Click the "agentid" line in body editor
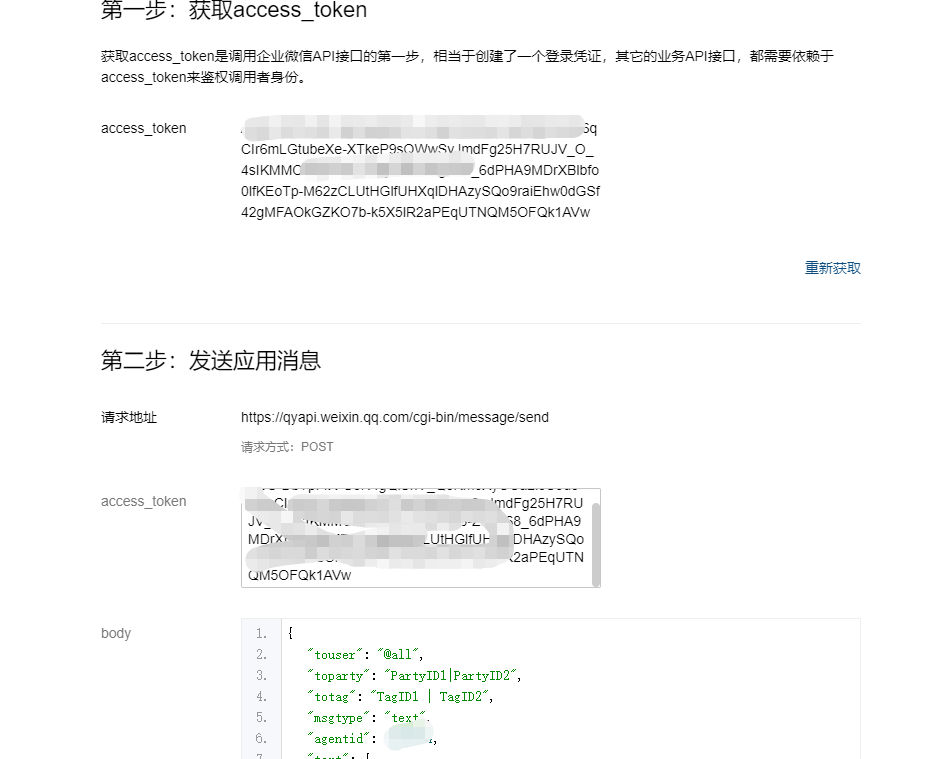Screen dimensions: 931x759 (372, 739)
